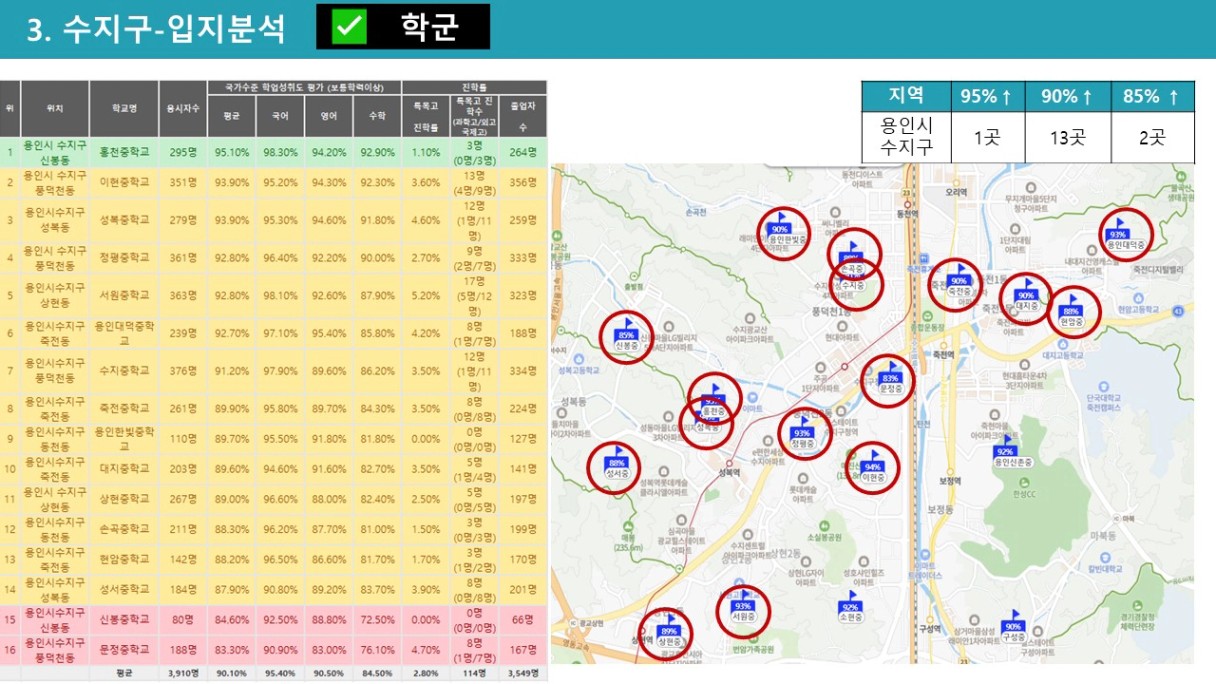Image resolution: width=1216 pixels, height=684 pixels.
Task: Click the 3,910명 total in the bottom row
Action: (183, 673)
